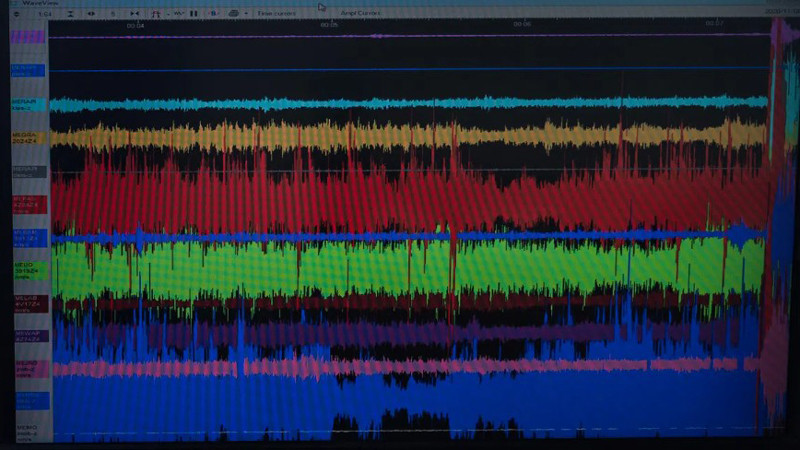Click the 1:64 scale value in toolbar
This screenshot has width=800, height=450.
pyautogui.click(x=45, y=14)
